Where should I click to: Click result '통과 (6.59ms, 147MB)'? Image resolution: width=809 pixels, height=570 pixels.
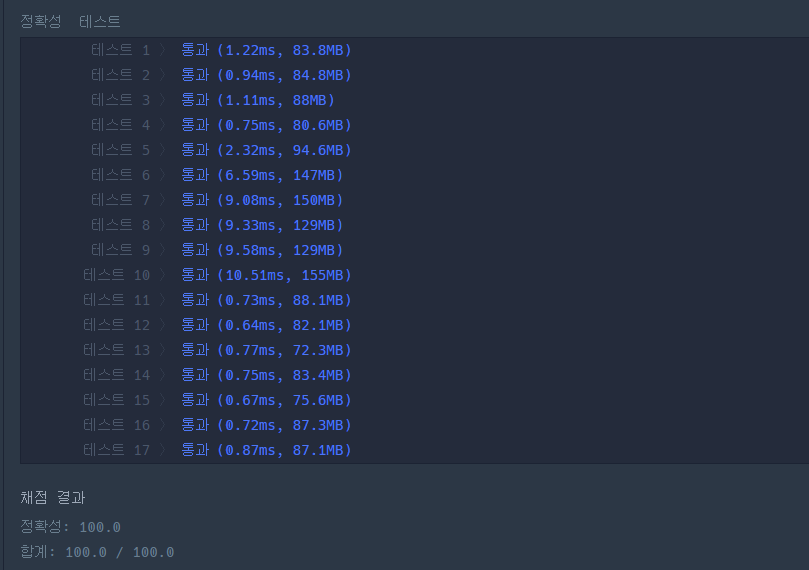click(x=262, y=175)
